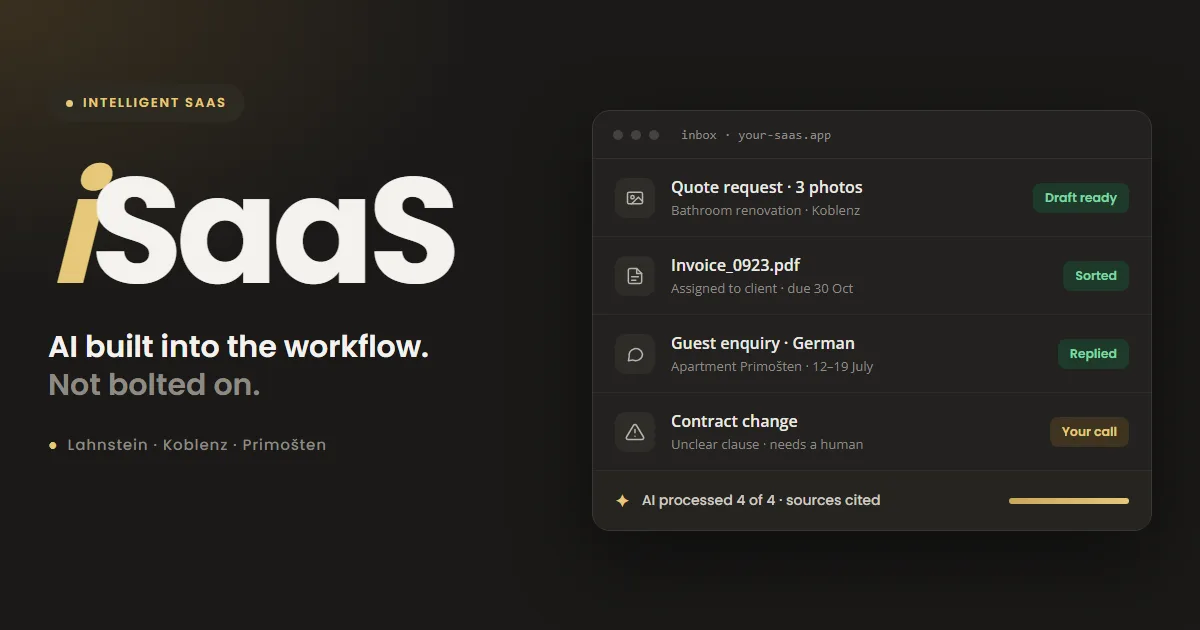Click the AI built into the workflow headline

coord(239,347)
